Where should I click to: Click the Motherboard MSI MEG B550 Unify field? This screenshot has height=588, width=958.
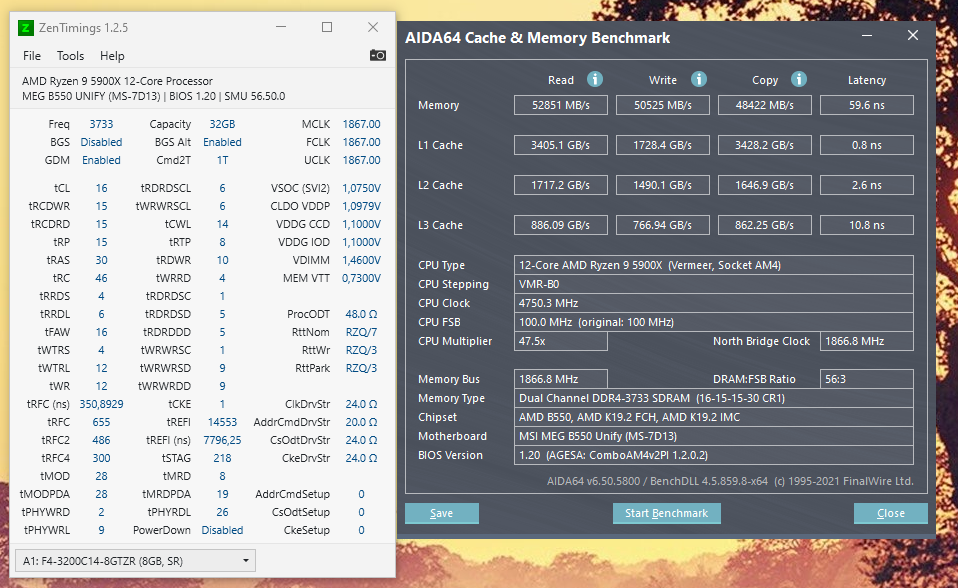click(714, 436)
